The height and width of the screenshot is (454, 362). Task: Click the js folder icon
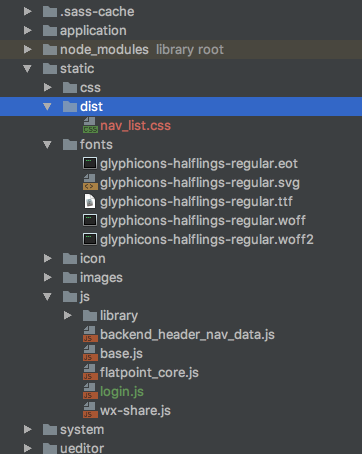pyautogui.click(x=70, y=296)
